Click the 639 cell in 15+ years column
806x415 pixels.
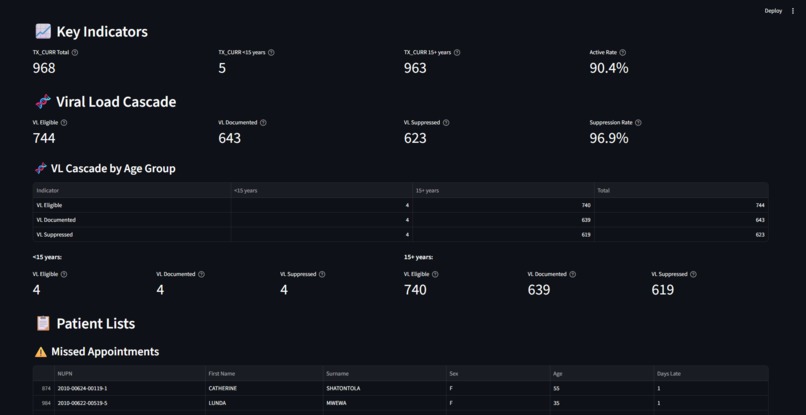coord(503,220)
